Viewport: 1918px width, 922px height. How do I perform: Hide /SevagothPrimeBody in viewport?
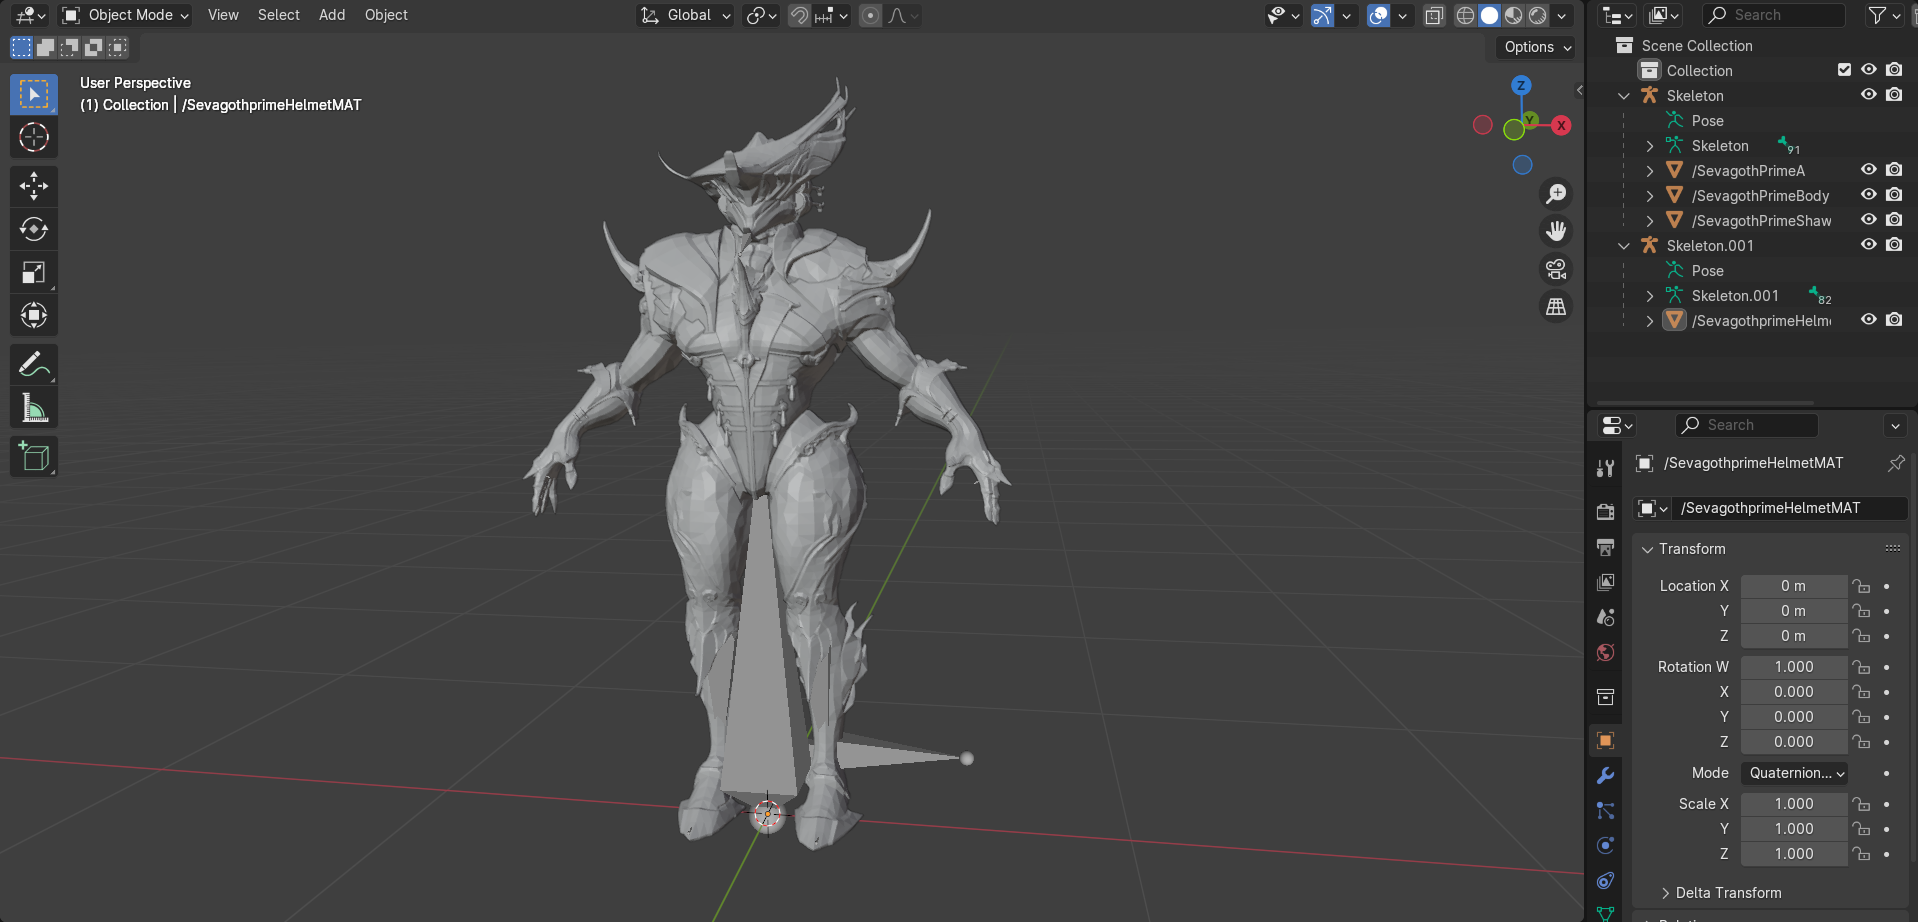pyautogui.click(x=1868, y=195)
